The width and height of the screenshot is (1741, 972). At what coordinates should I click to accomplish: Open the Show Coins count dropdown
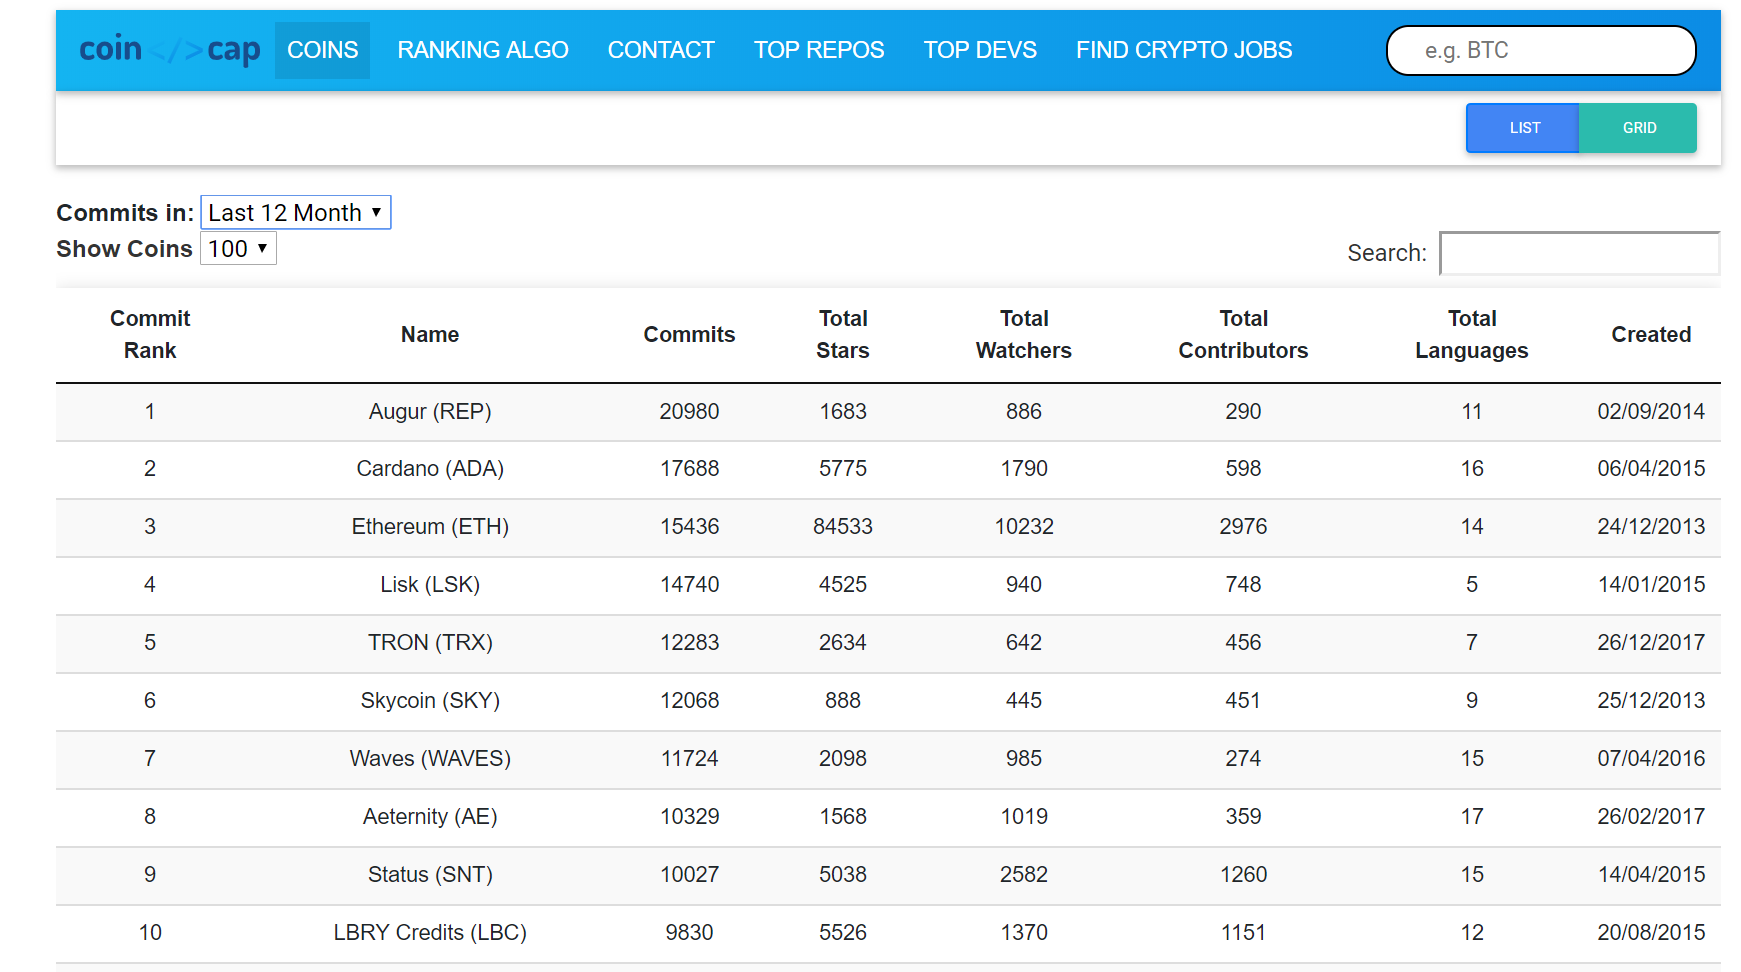pyautogui.click(x=238, y=248)
